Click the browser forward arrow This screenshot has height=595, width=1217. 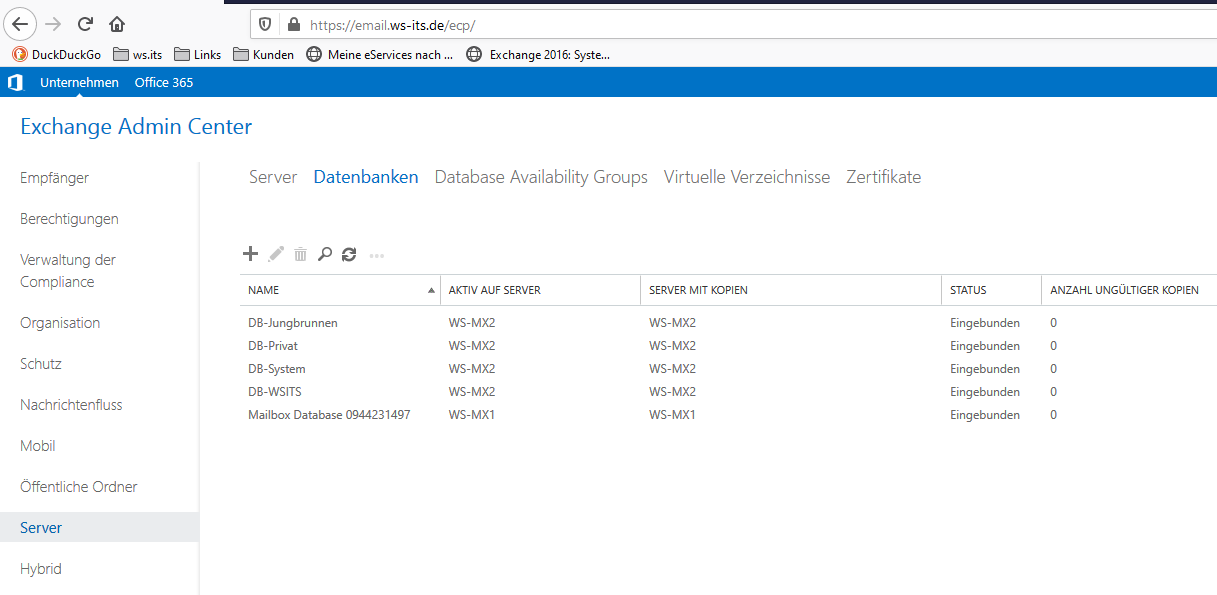(53, 24)
